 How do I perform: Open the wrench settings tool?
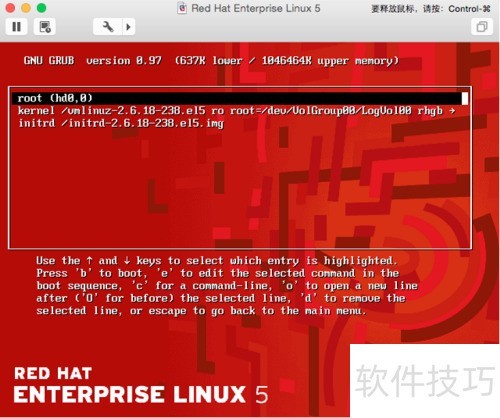[108, 27]
